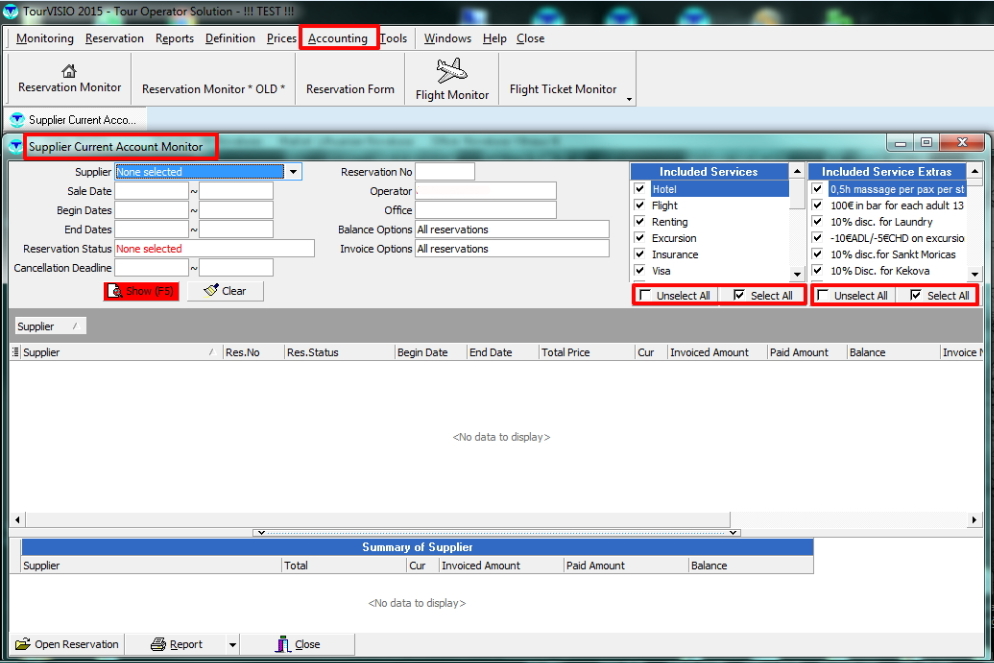Open Flight Monitor airplane icon
This screenshot has width=994, height=663.
(x=452, y=71)
